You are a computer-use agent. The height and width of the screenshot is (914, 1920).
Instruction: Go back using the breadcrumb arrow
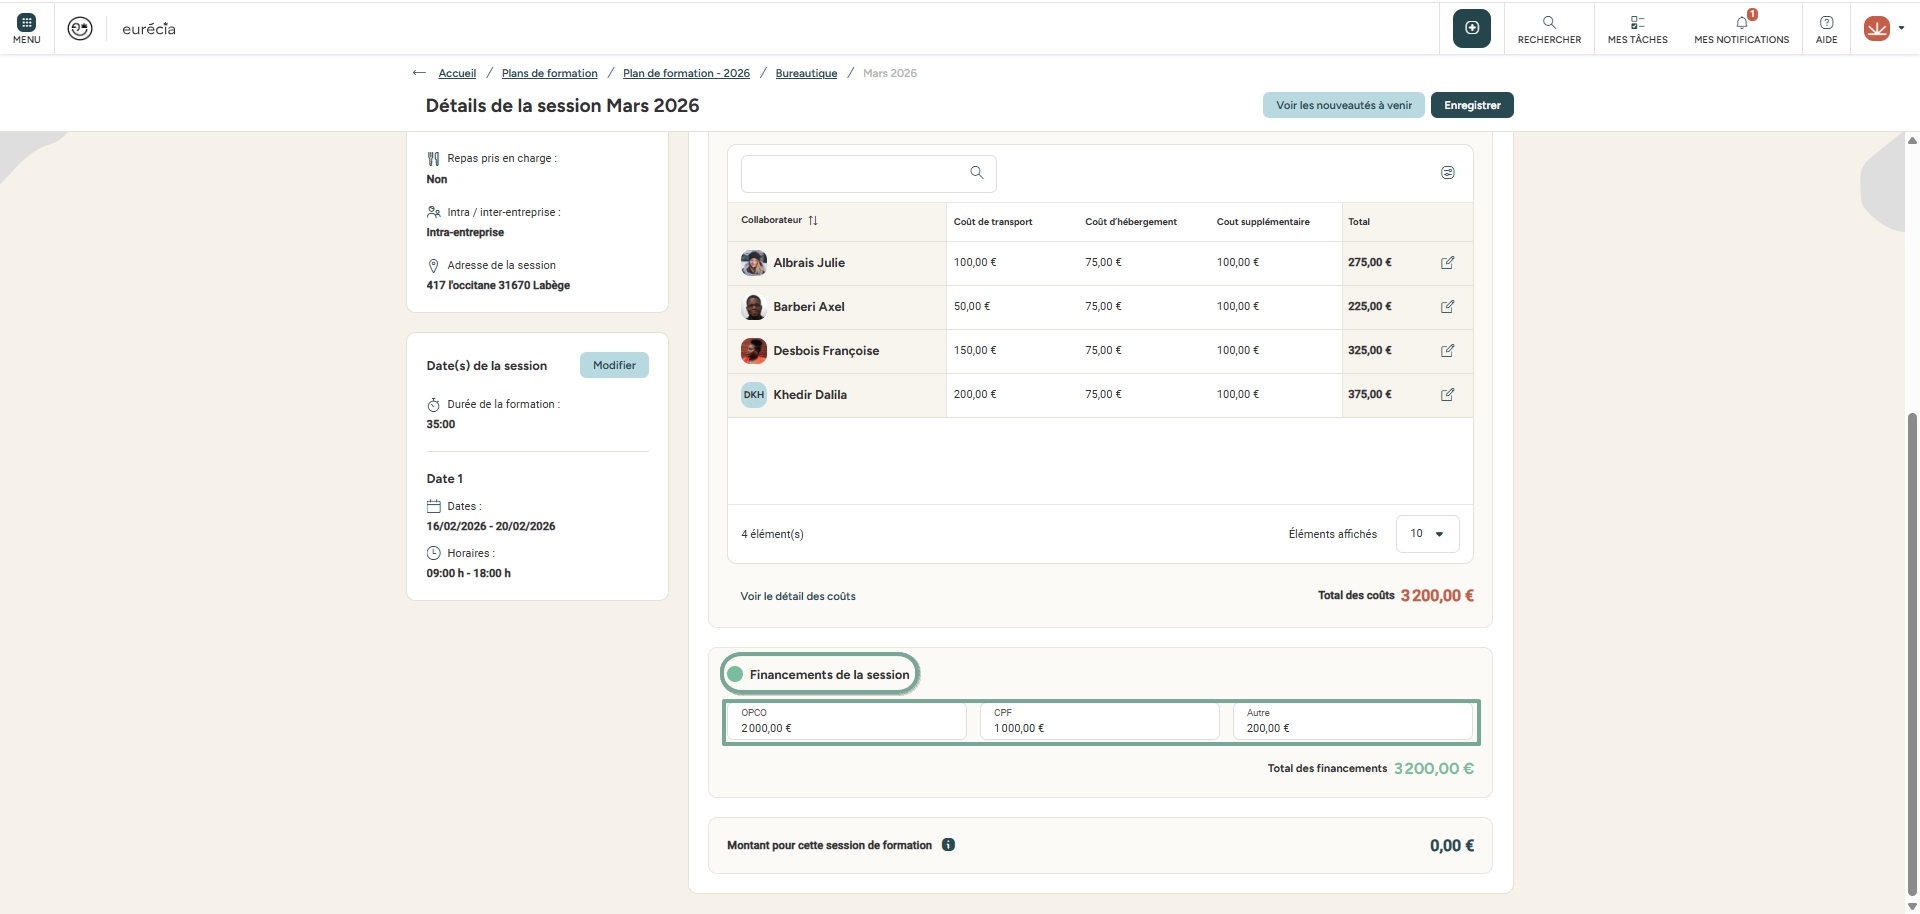pos(419,73)
